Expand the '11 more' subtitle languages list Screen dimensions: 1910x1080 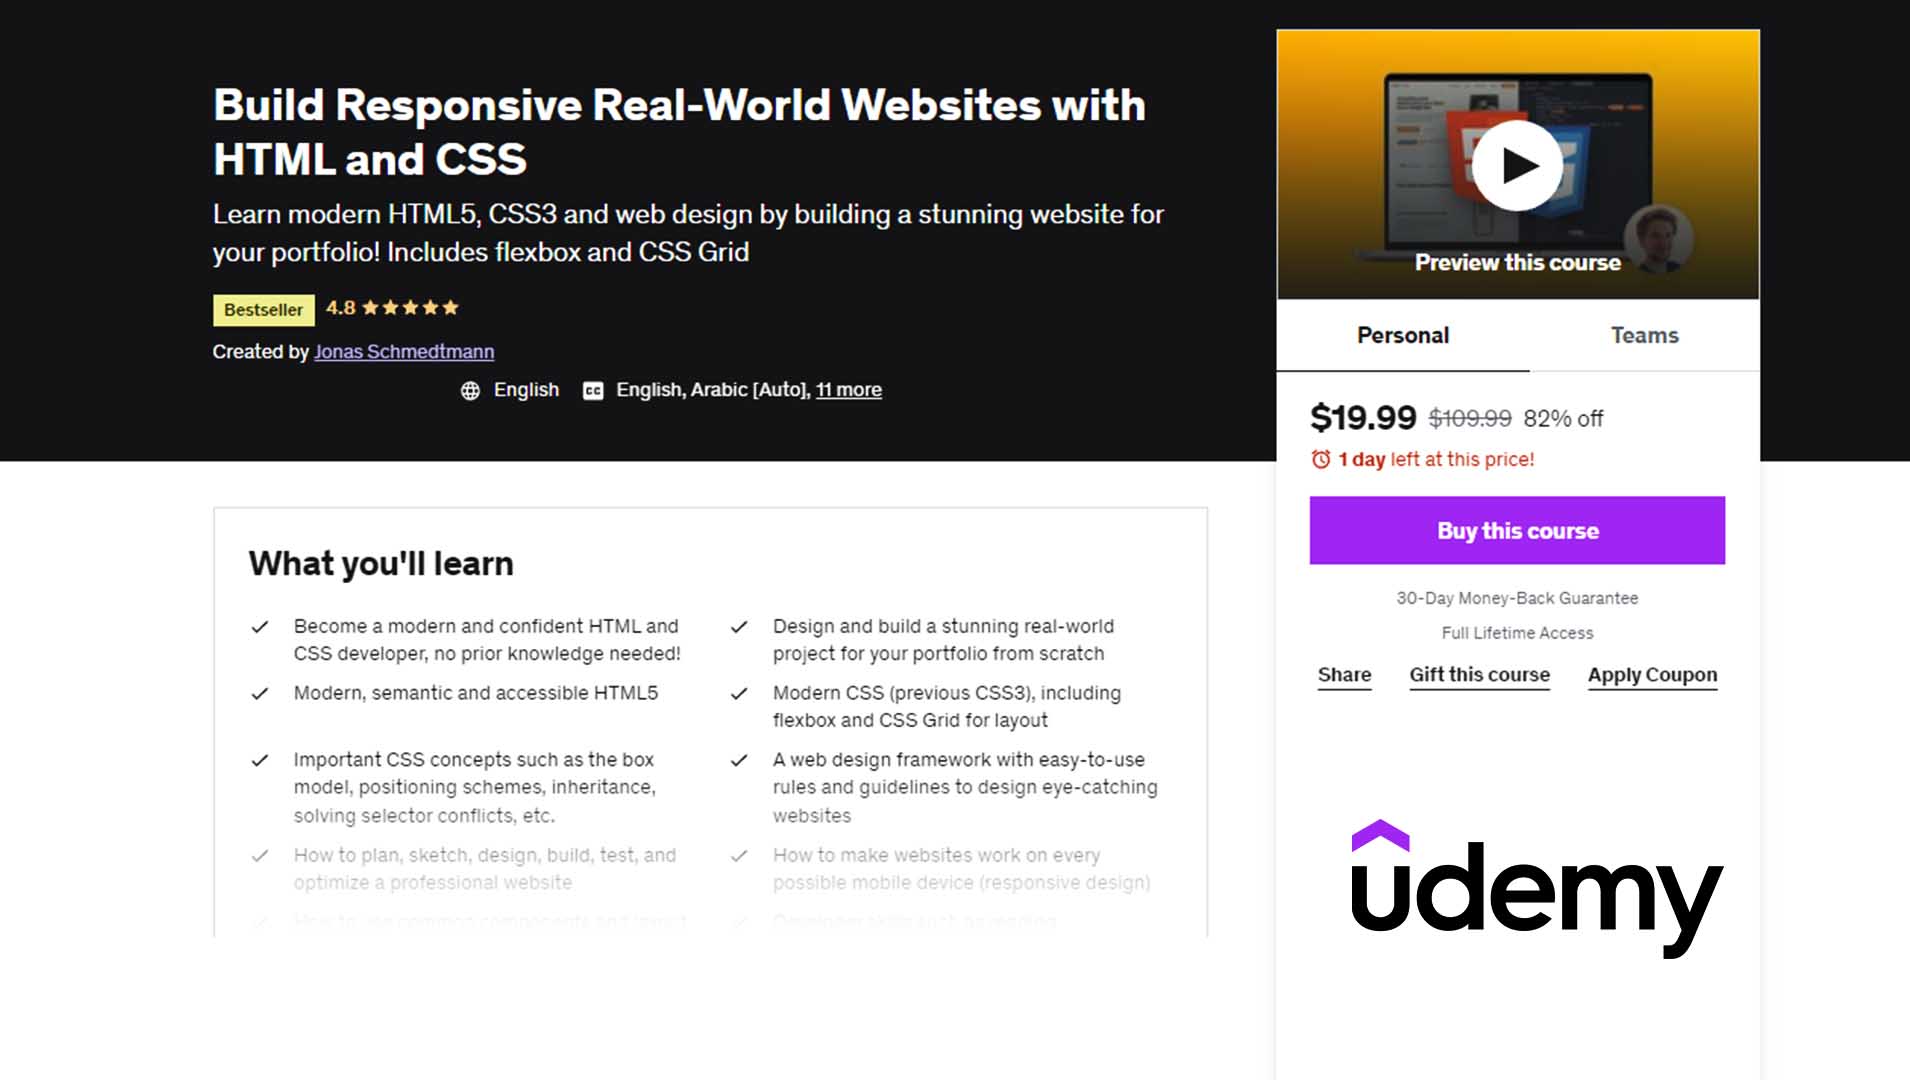[x=847, y=389]
